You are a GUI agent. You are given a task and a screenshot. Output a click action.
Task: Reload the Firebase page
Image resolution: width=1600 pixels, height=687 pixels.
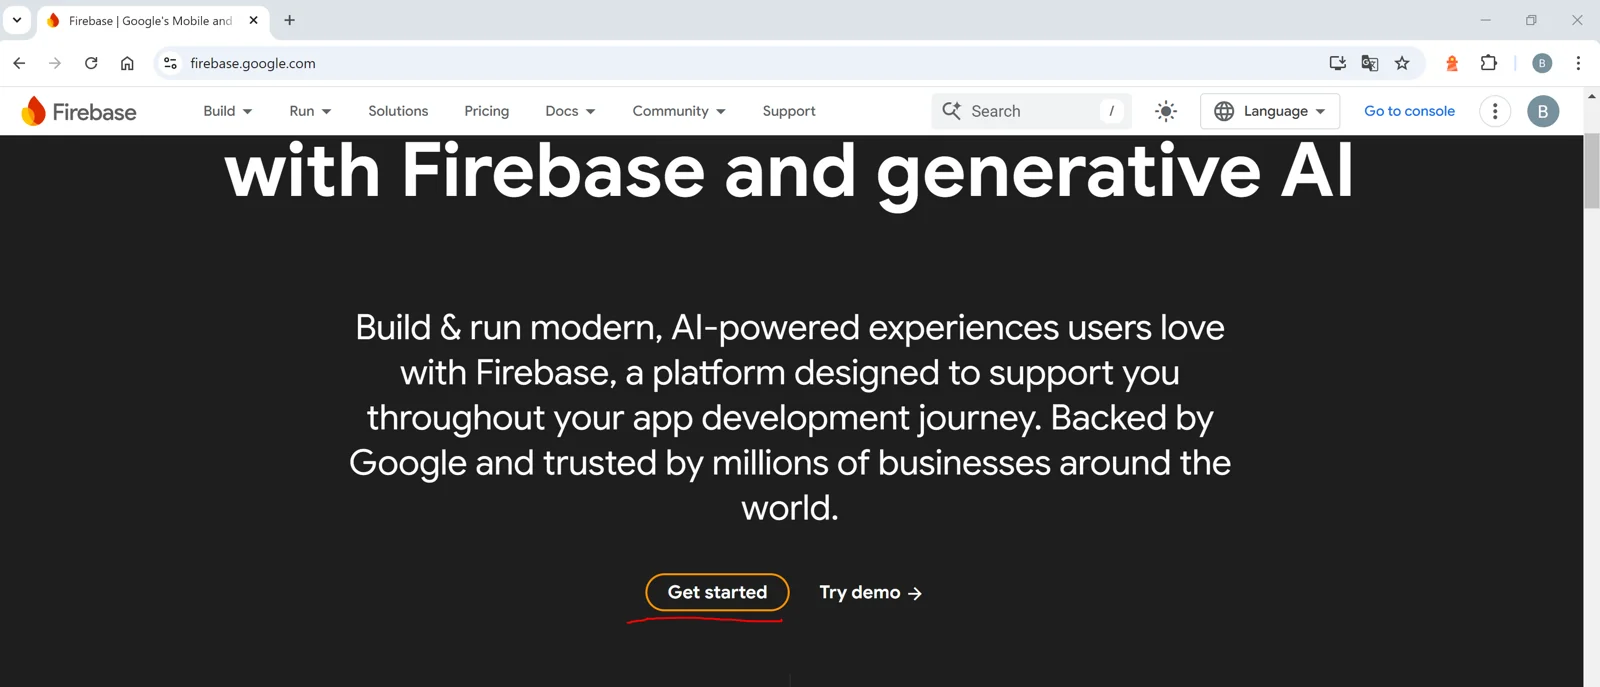coord(91,63)
